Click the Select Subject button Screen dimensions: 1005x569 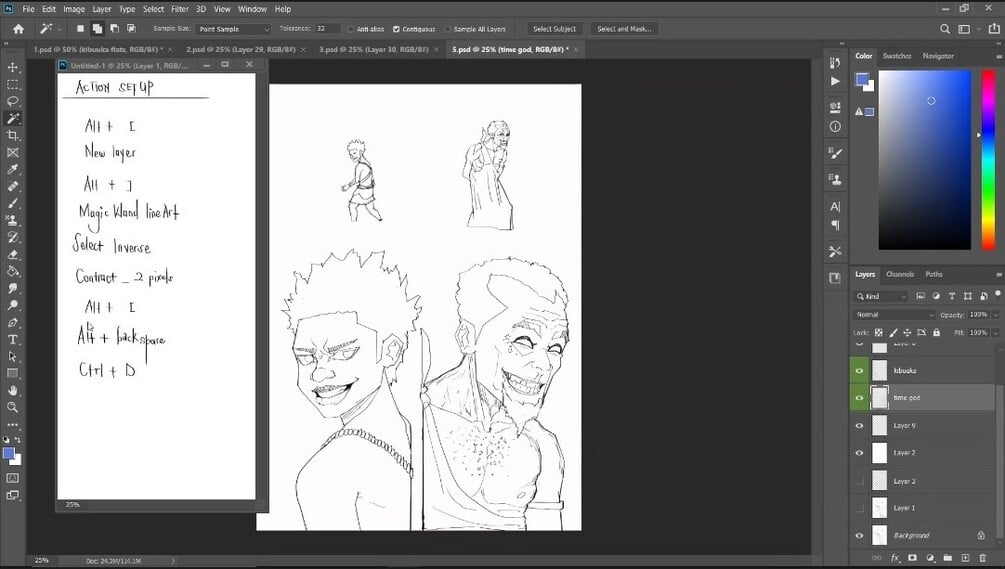click(554, 29)
